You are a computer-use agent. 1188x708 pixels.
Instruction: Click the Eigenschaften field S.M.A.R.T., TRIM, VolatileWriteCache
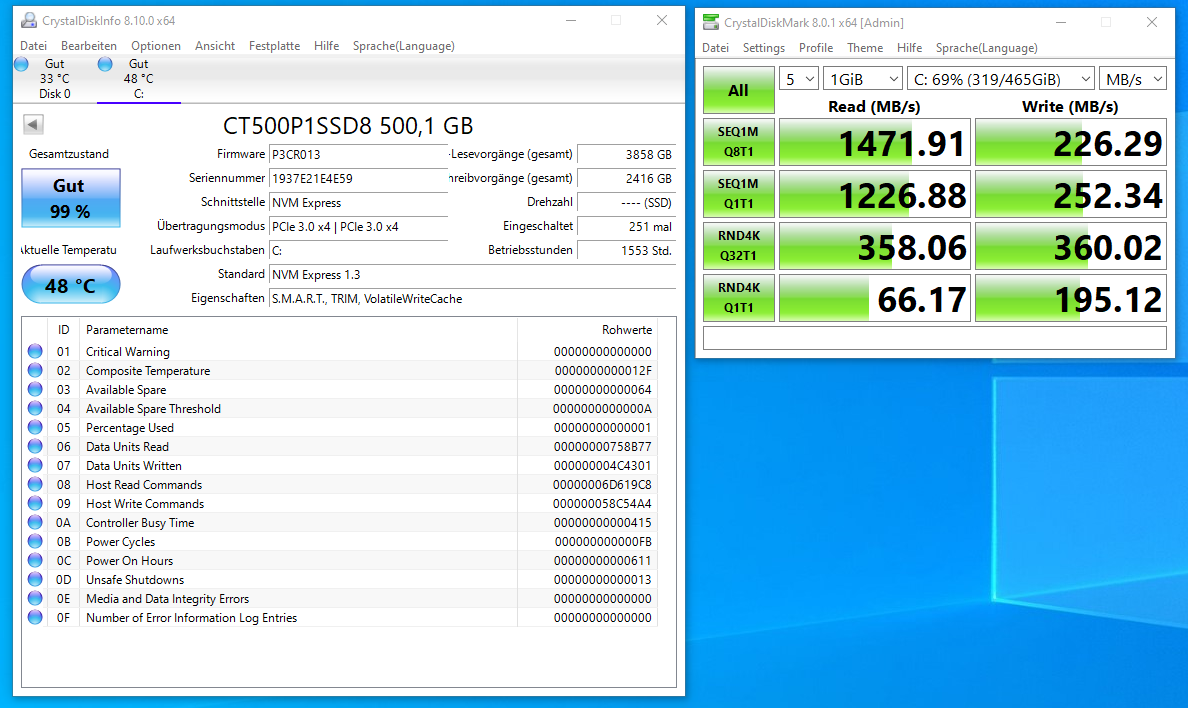coord(472,299)
